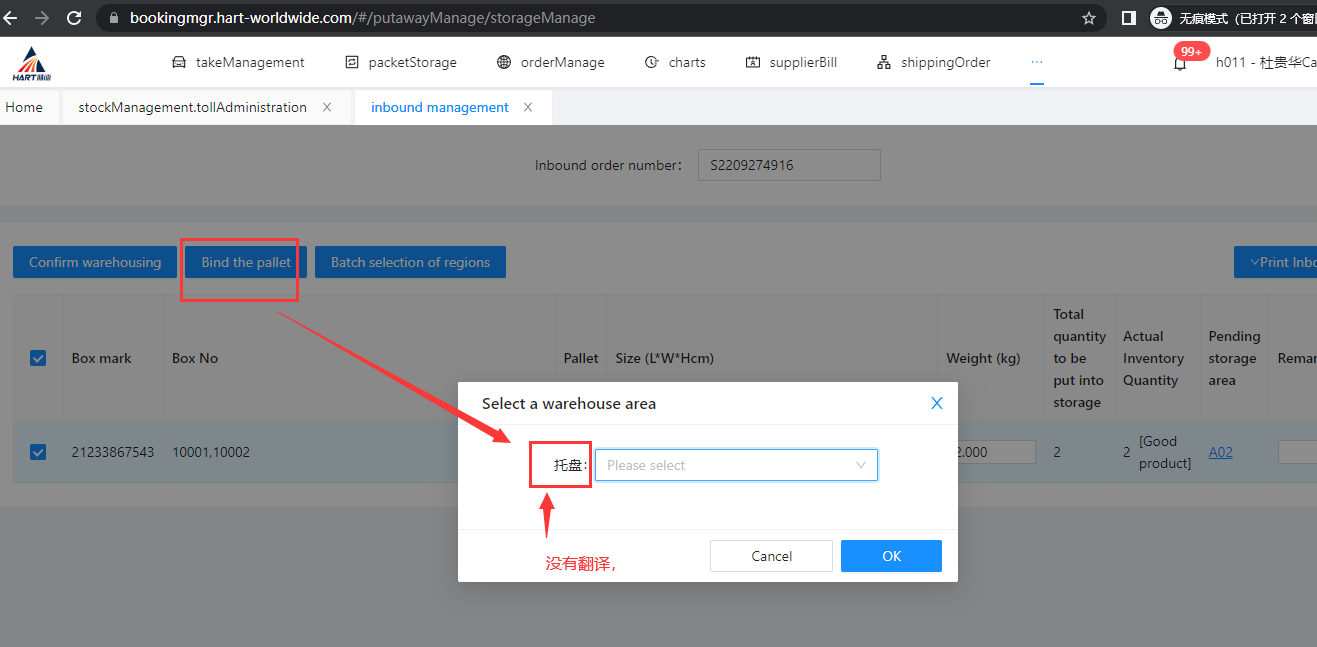The image size is (1317, 647).
Task: Click the Inbound order number field
Action: coord(788,165)
